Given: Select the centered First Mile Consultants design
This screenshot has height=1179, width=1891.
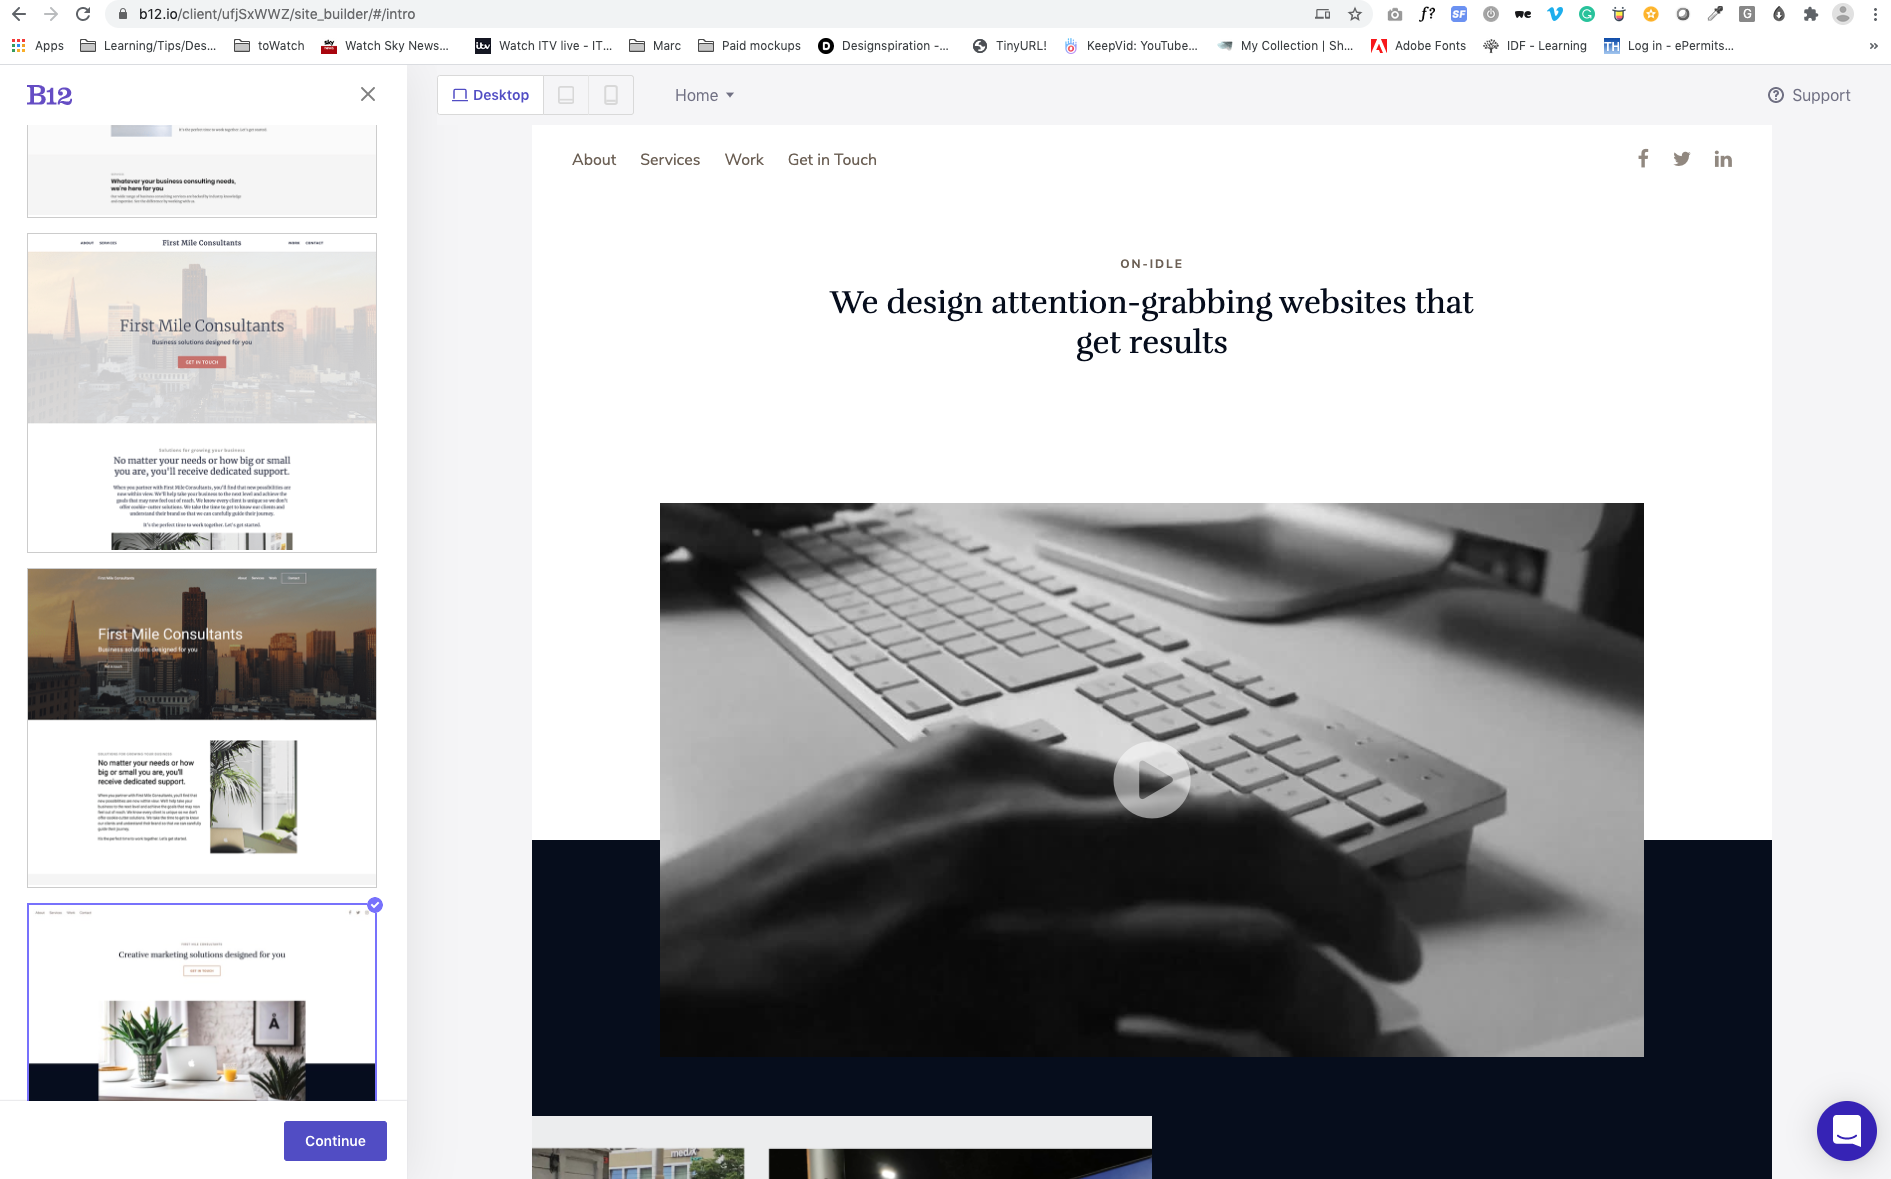Looking at the screenshot, I should point(202,393).
